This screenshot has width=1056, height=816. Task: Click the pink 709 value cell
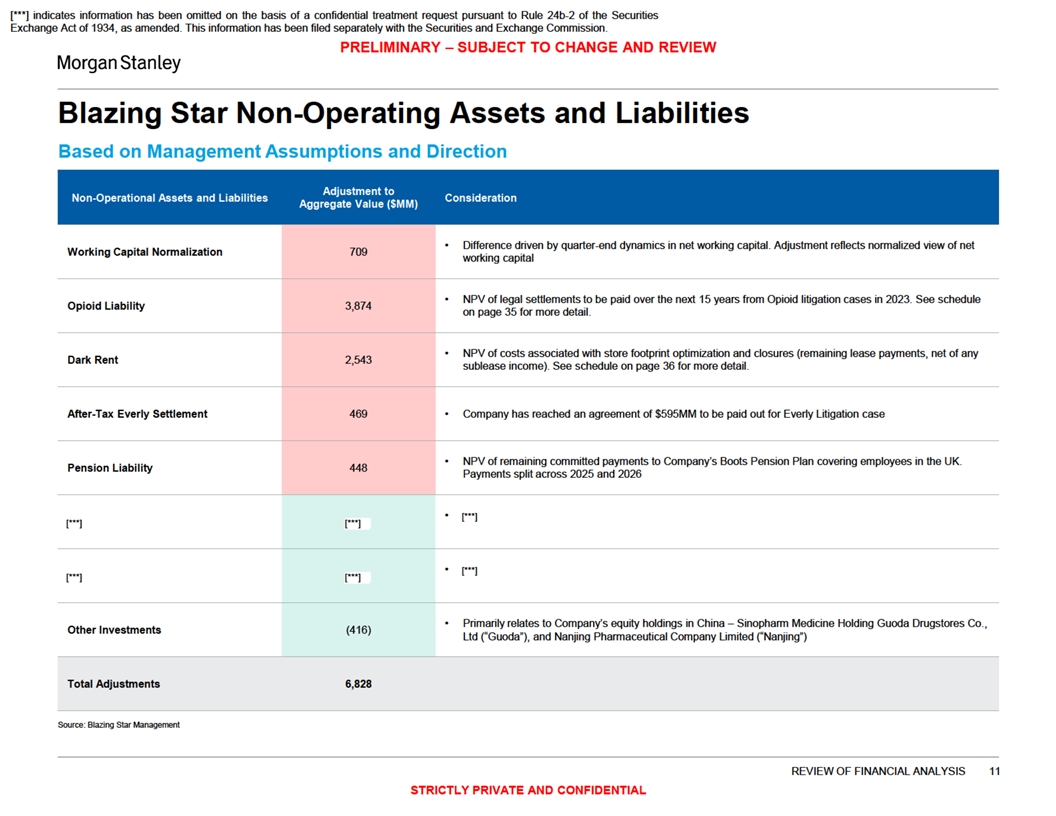[358, 252]
